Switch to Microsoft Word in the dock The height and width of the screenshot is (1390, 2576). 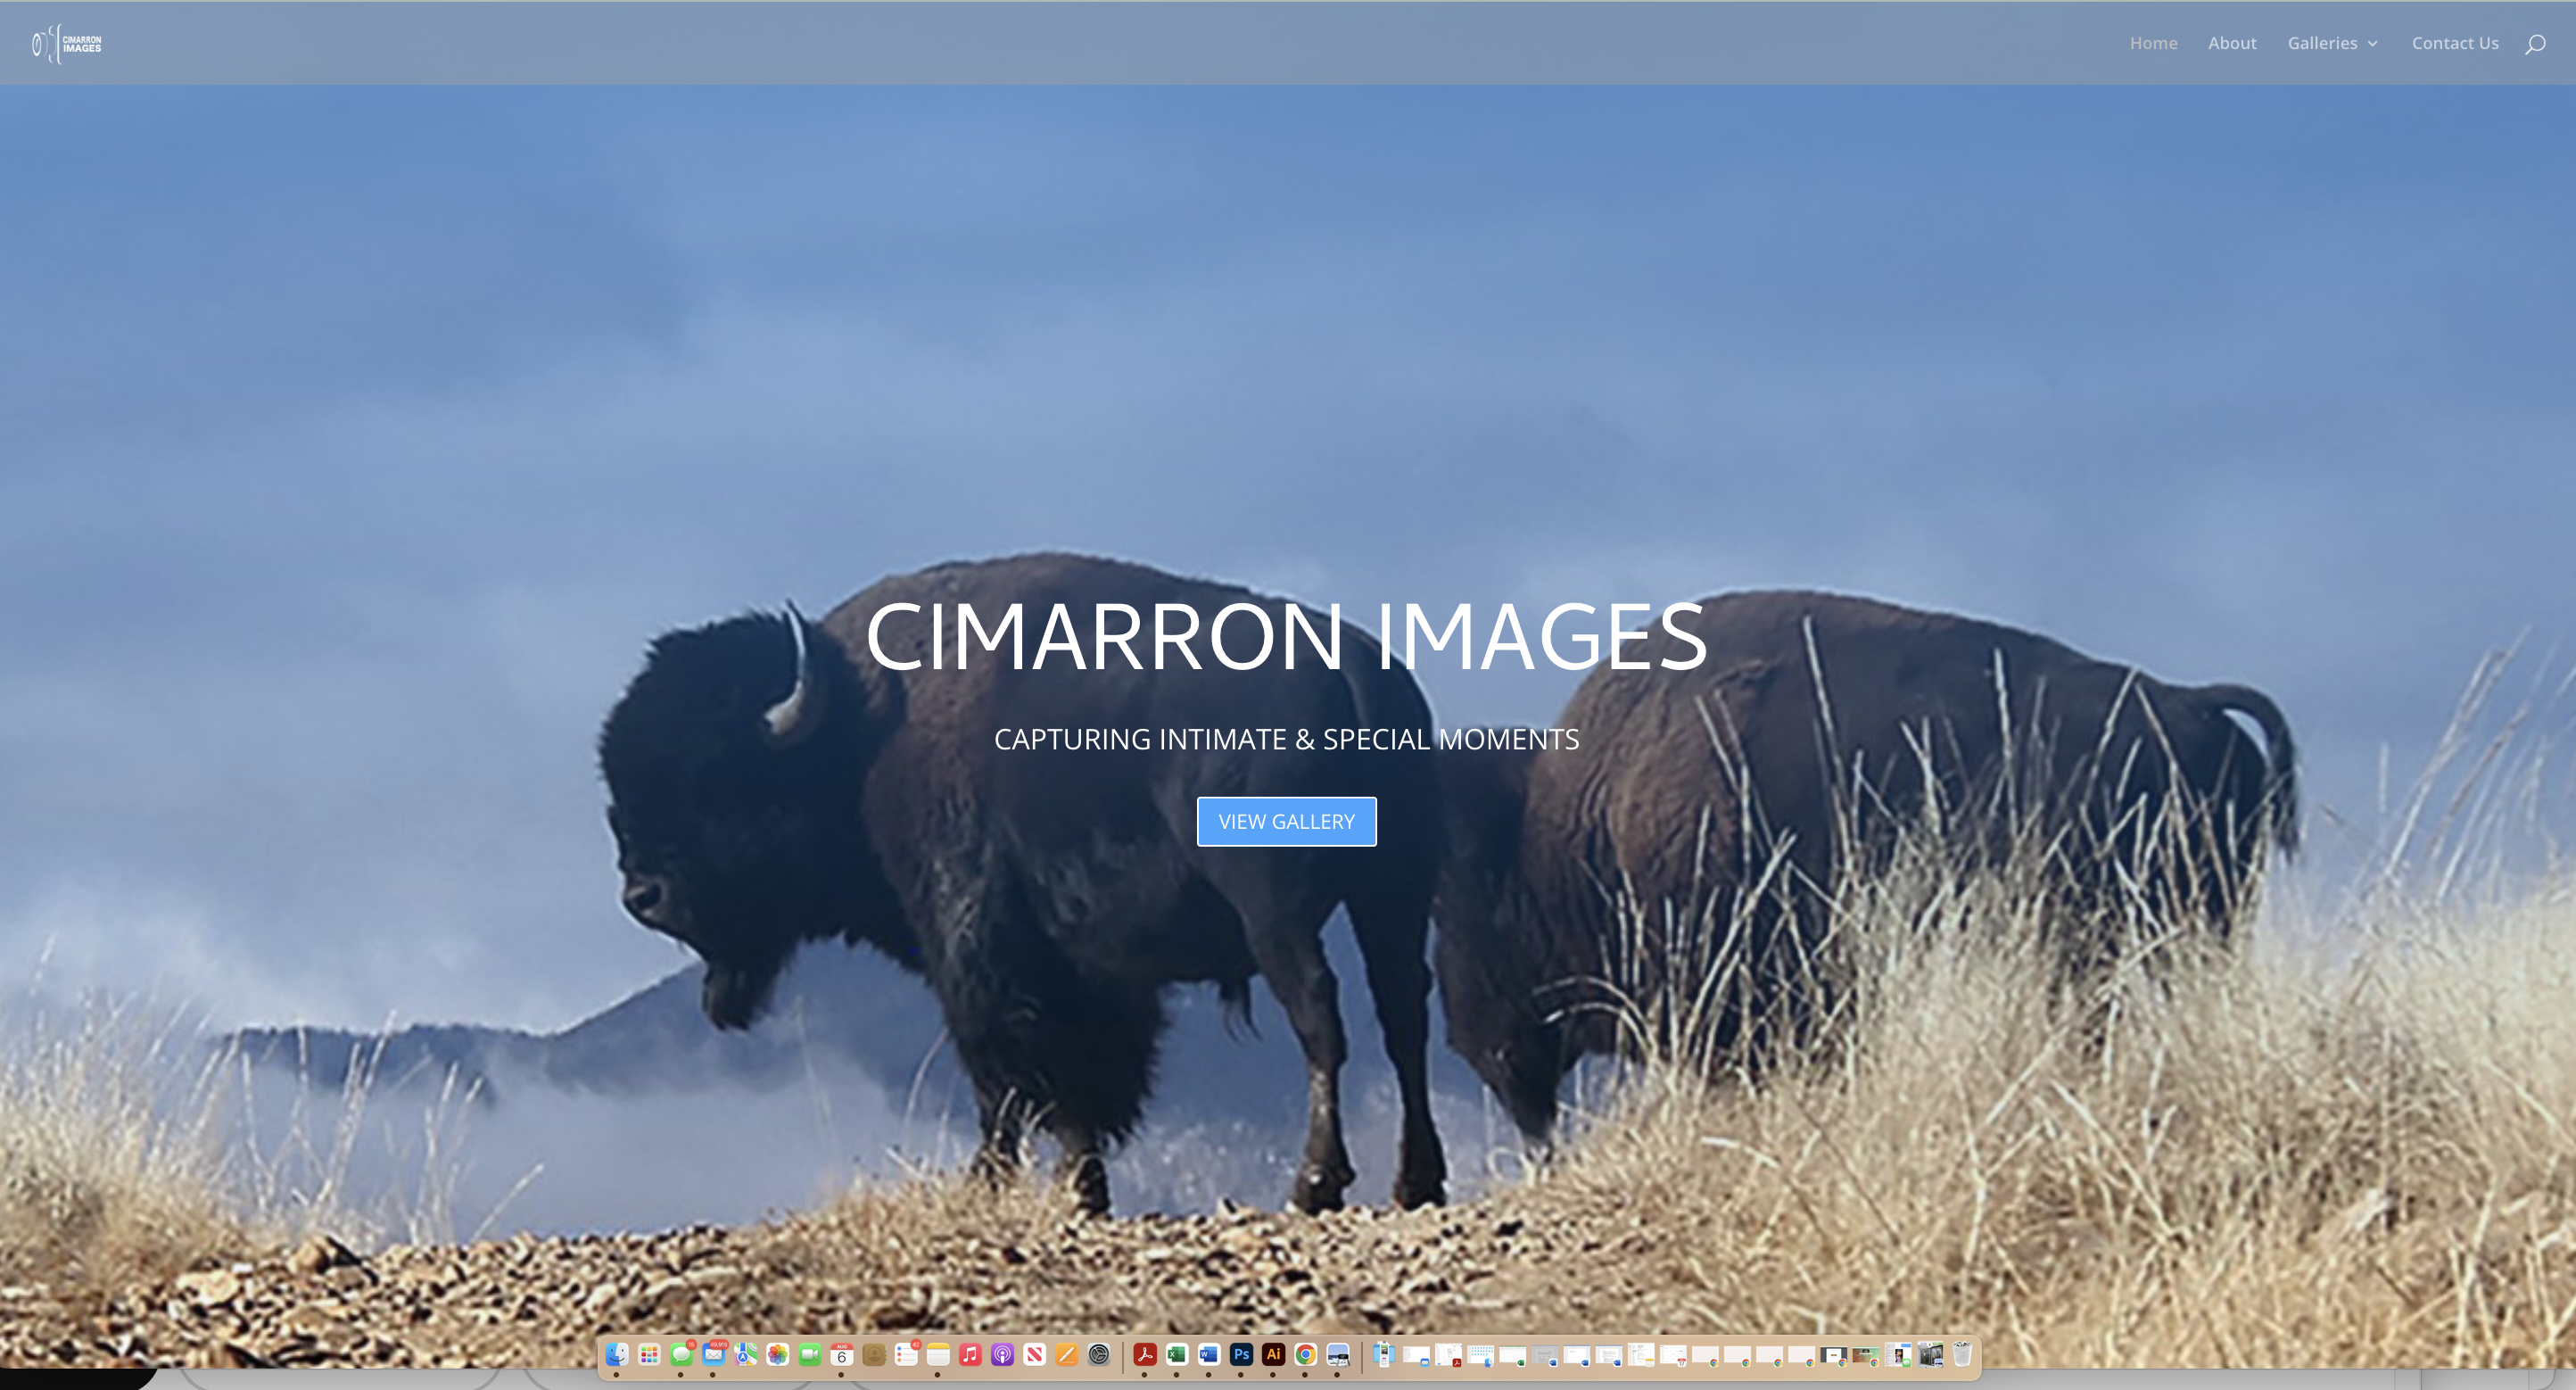click(x=1209, y=1354)
